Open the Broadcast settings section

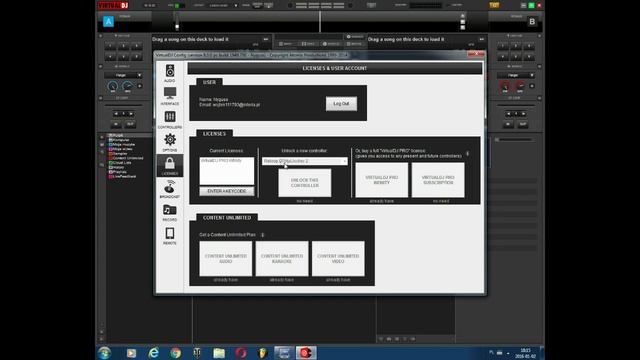click(x=170, y=189)
